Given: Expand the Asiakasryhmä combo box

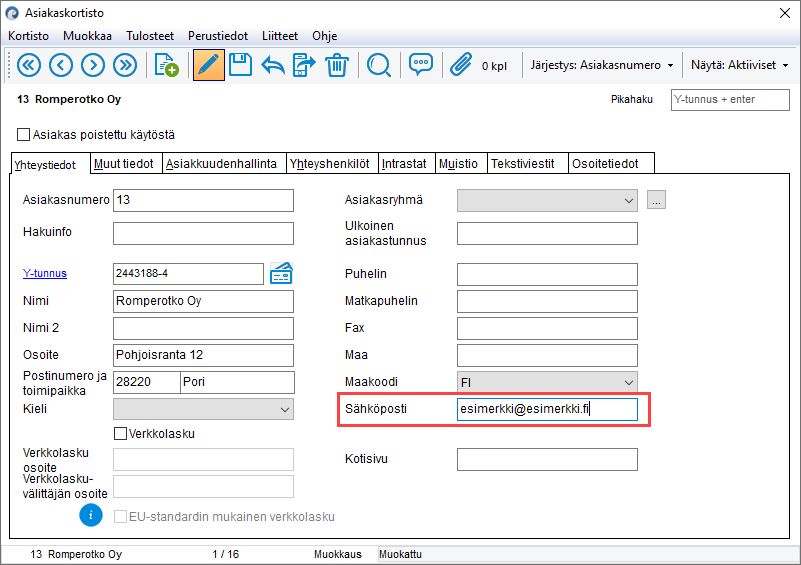Looking at the screenshot, I should (547, 200).
